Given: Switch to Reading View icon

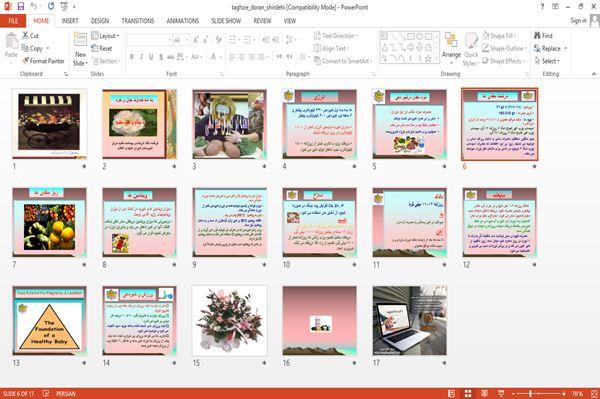Looking at the screenshot, I should (x=484, y=393).
